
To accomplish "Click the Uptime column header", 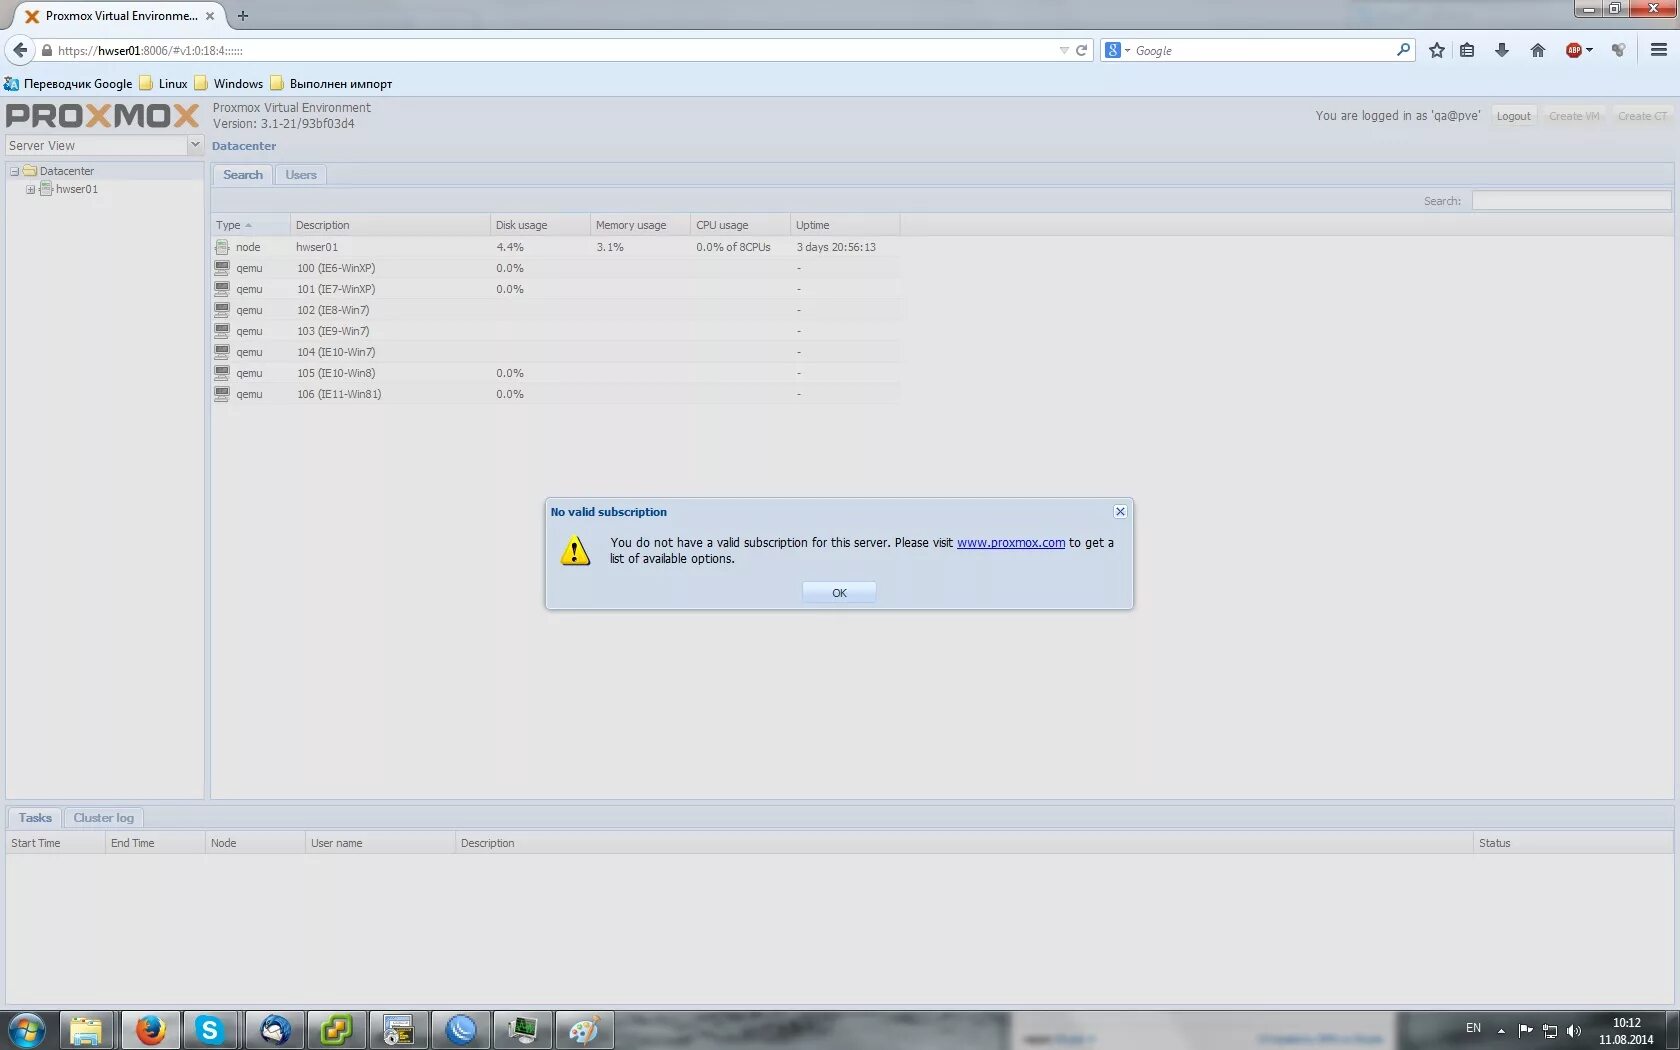I will point(845,225).
